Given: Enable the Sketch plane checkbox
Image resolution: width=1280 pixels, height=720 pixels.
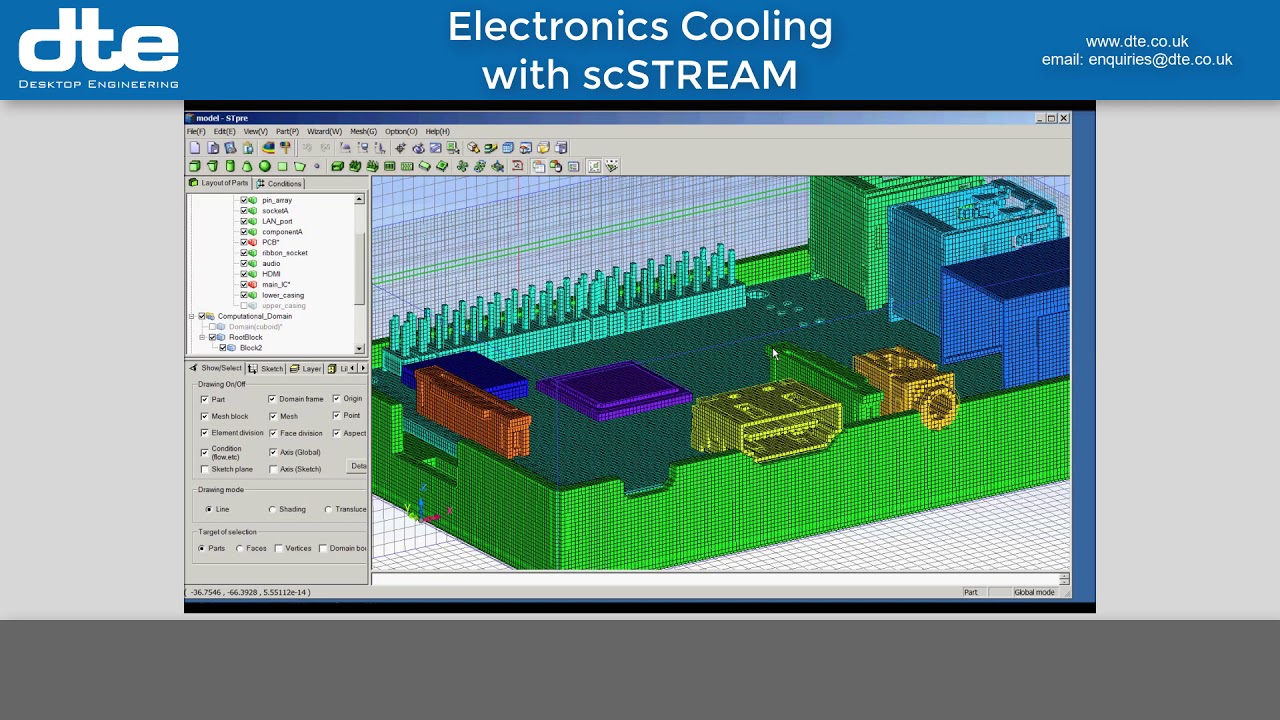Looking at the screenshot, I should (x=205, y=469).
